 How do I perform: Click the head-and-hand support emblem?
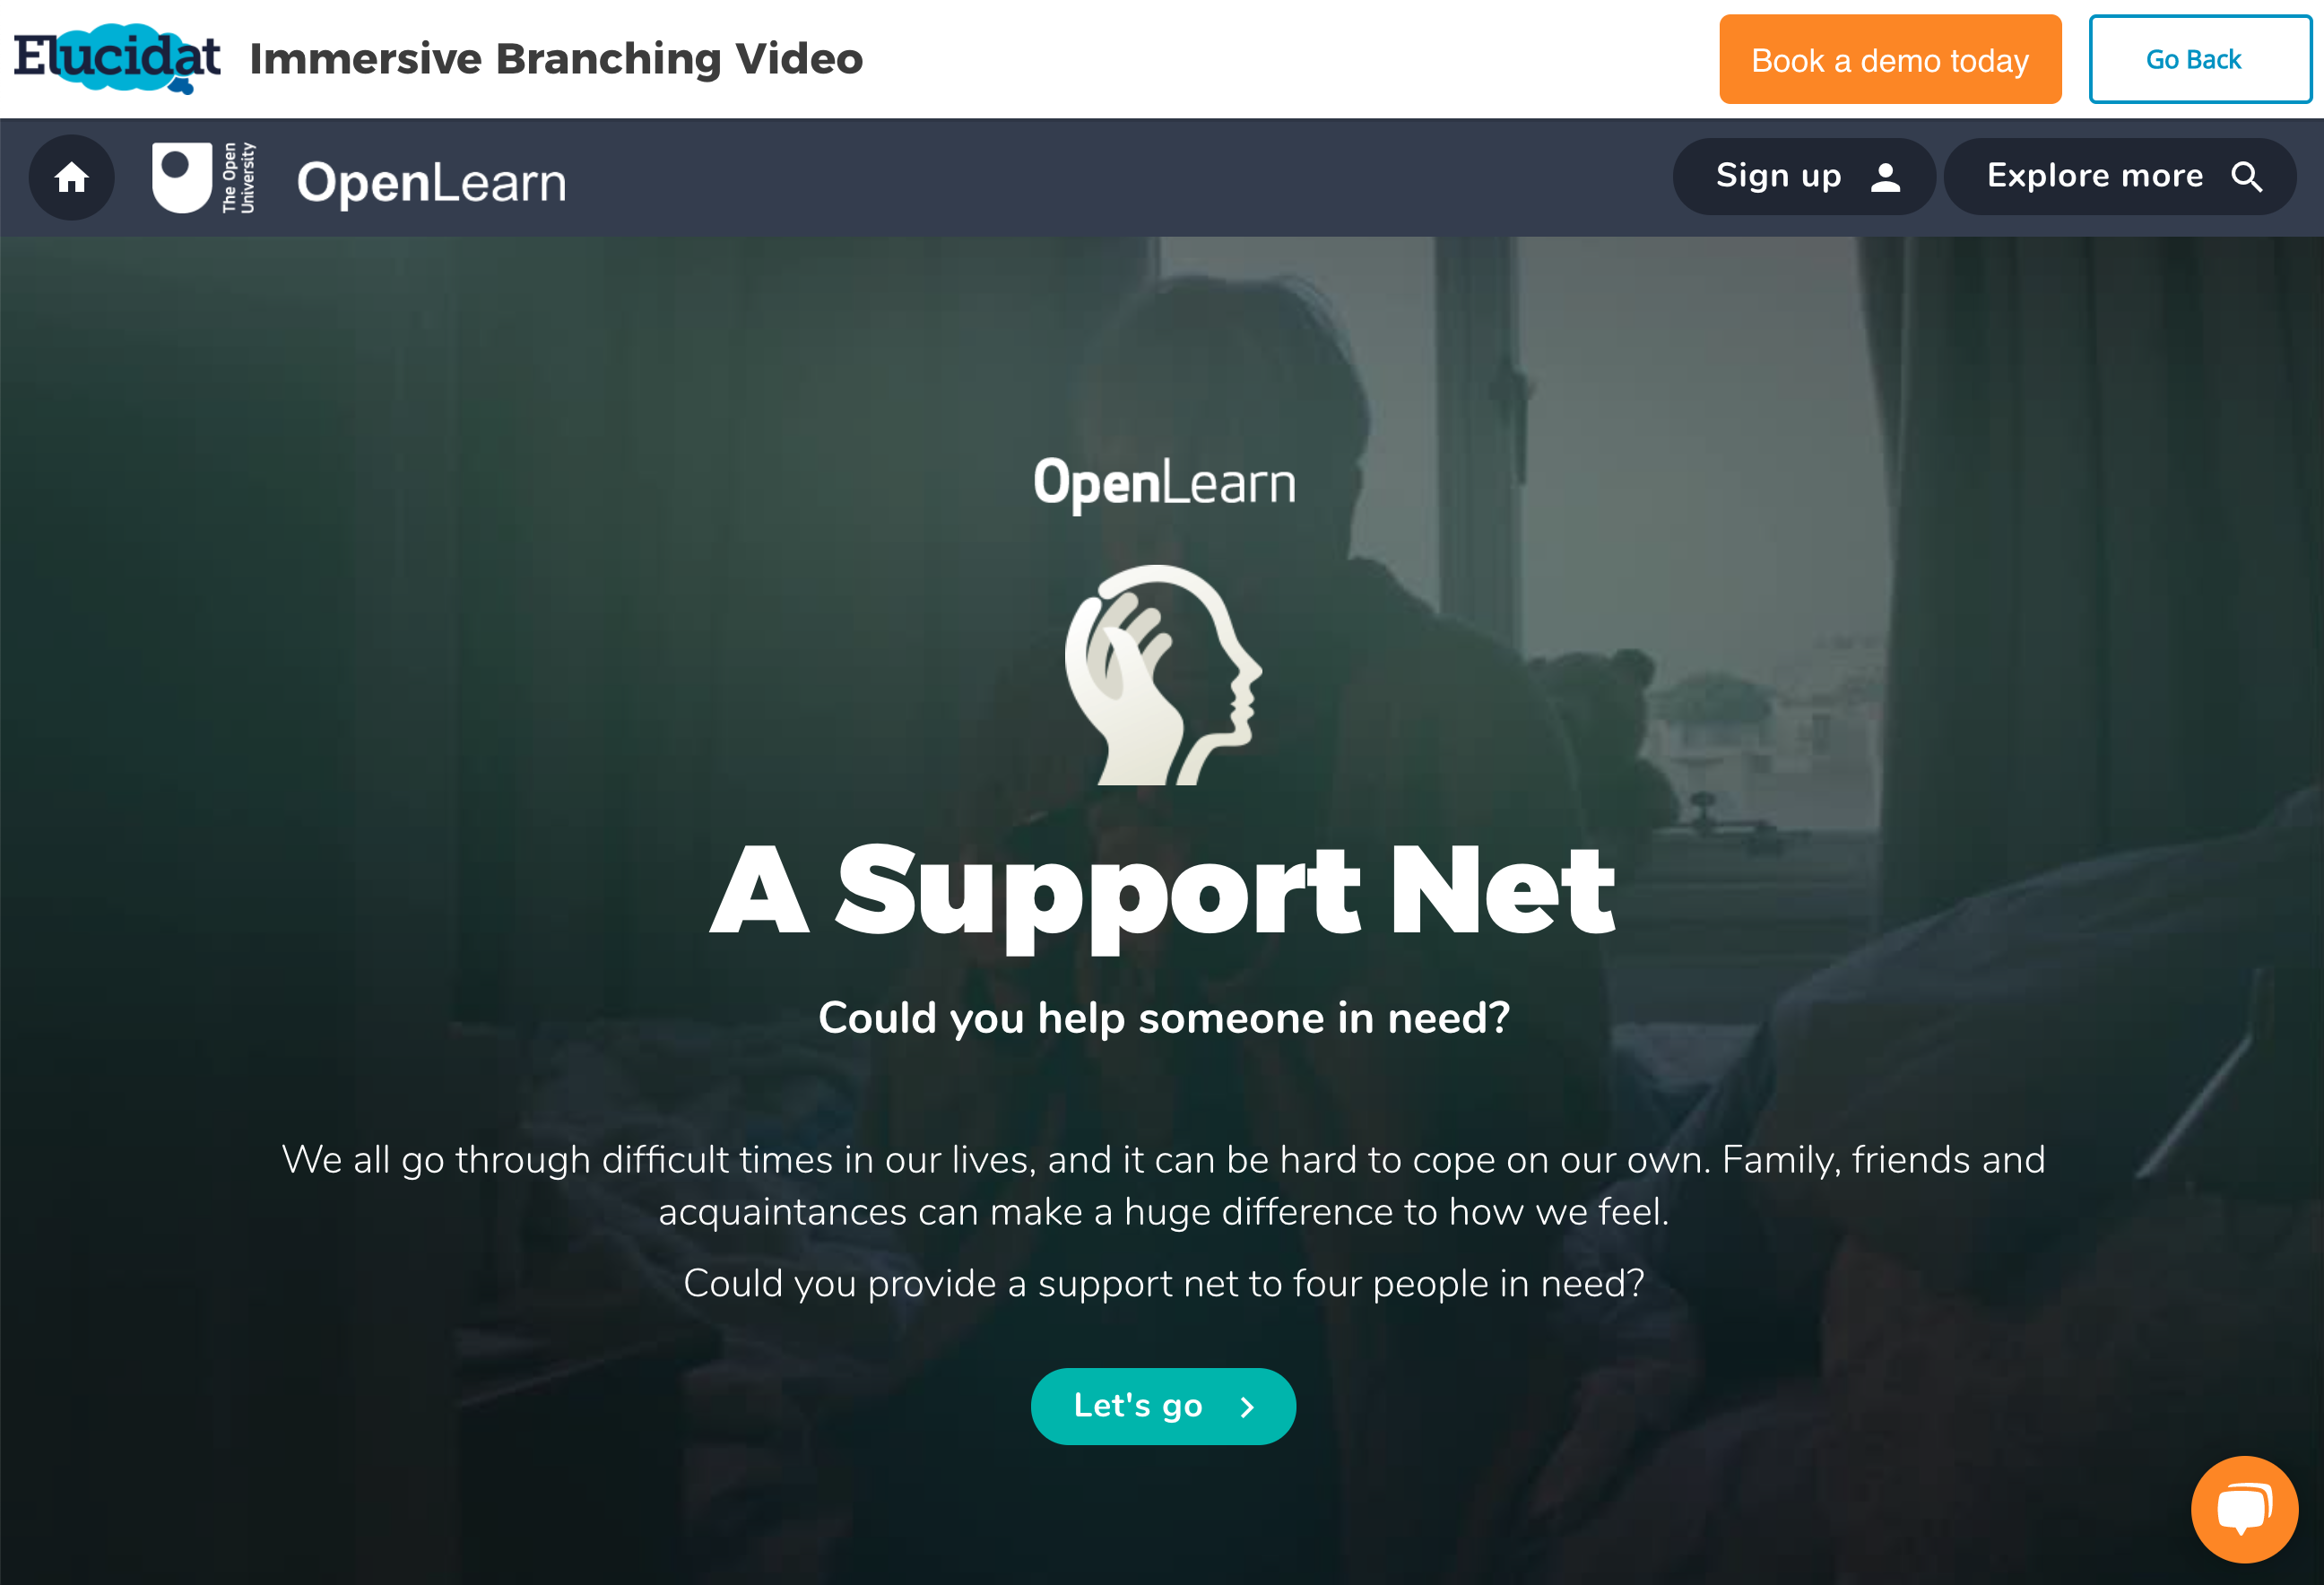(1163, 675)
